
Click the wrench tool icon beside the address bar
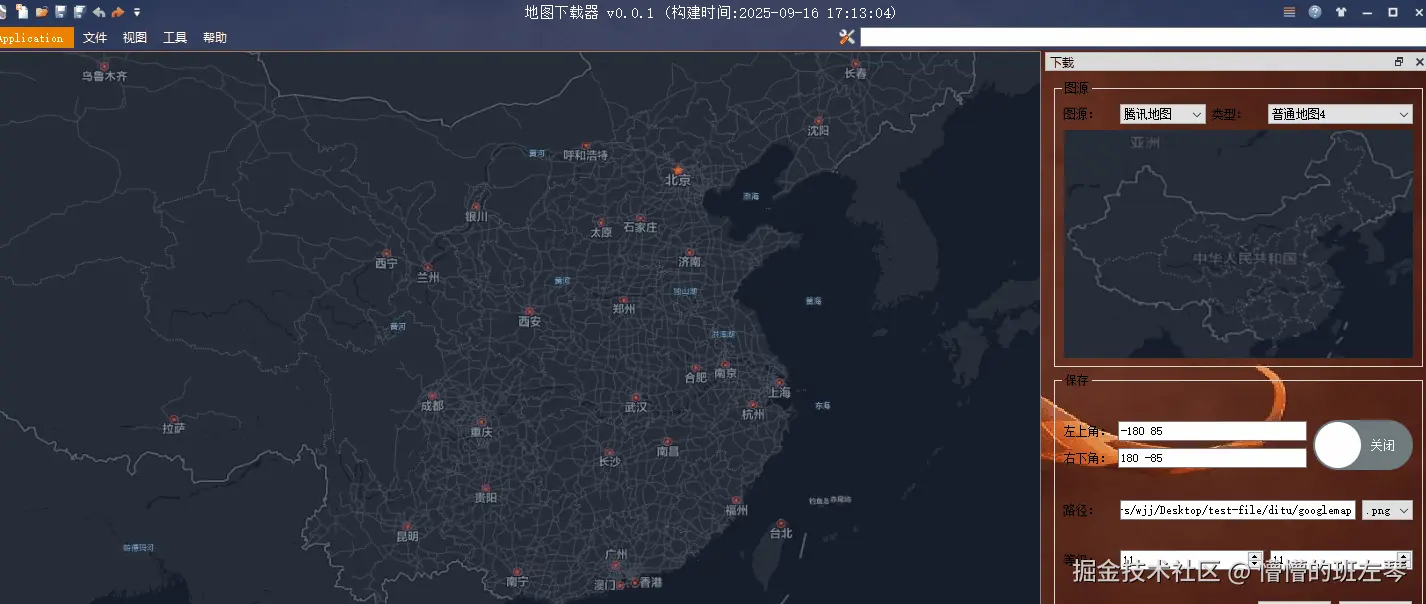click(x=846, y=36)
